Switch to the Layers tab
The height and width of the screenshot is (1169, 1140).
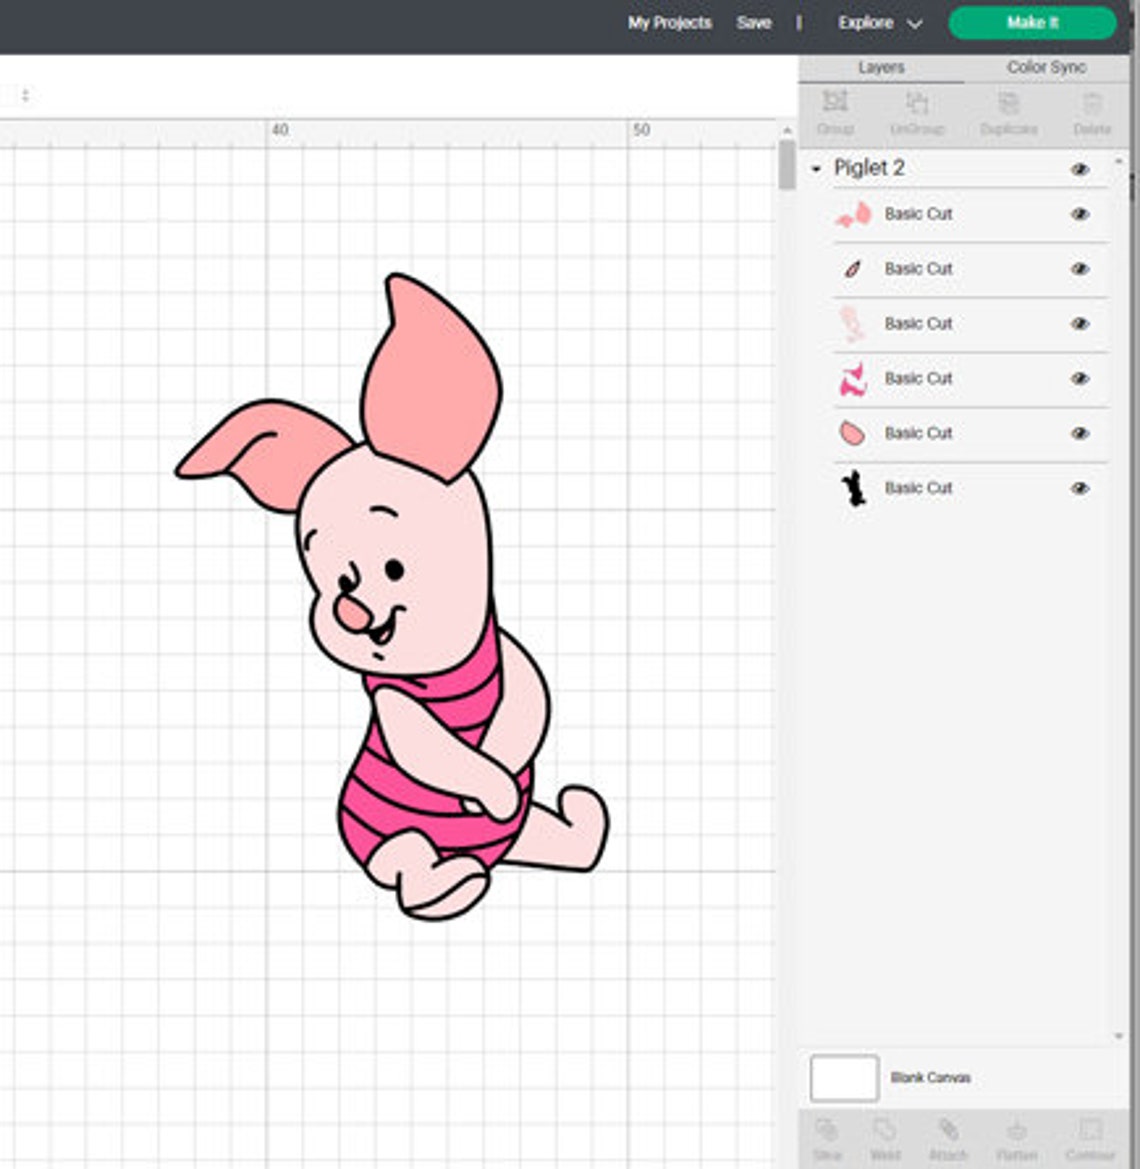(x=881, y=68)
